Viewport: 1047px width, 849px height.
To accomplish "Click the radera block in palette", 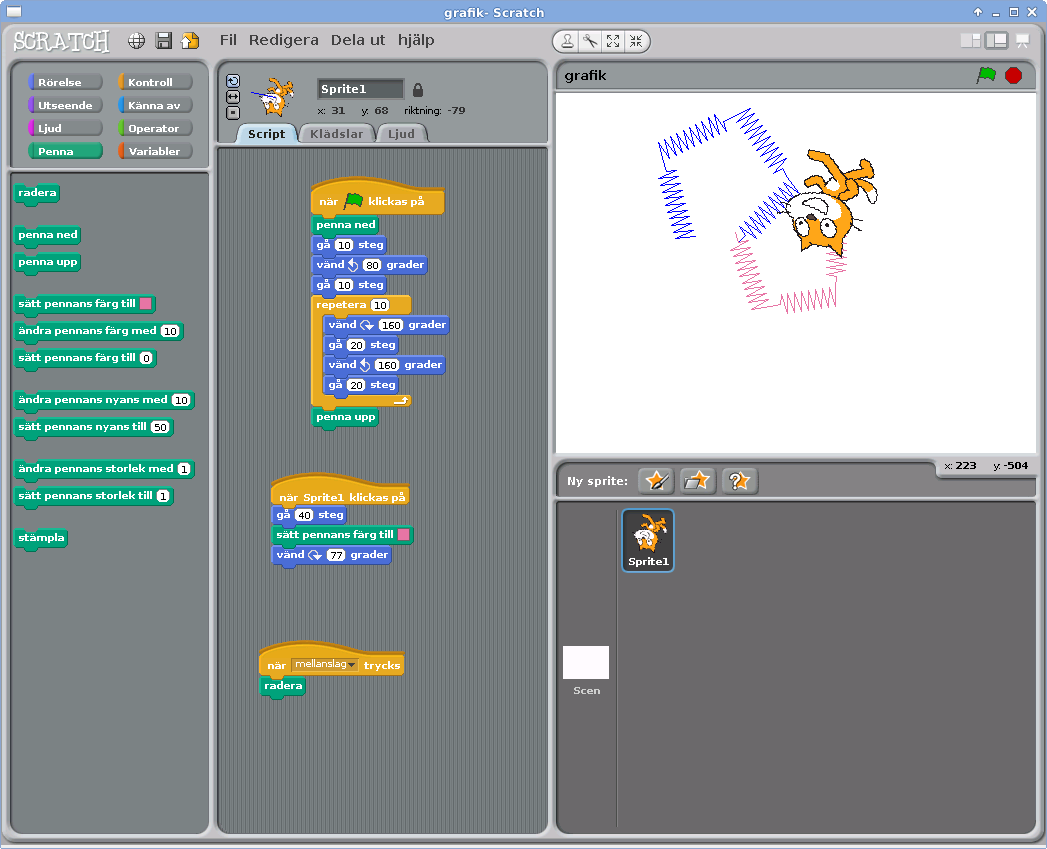I will tap(37, 193).
